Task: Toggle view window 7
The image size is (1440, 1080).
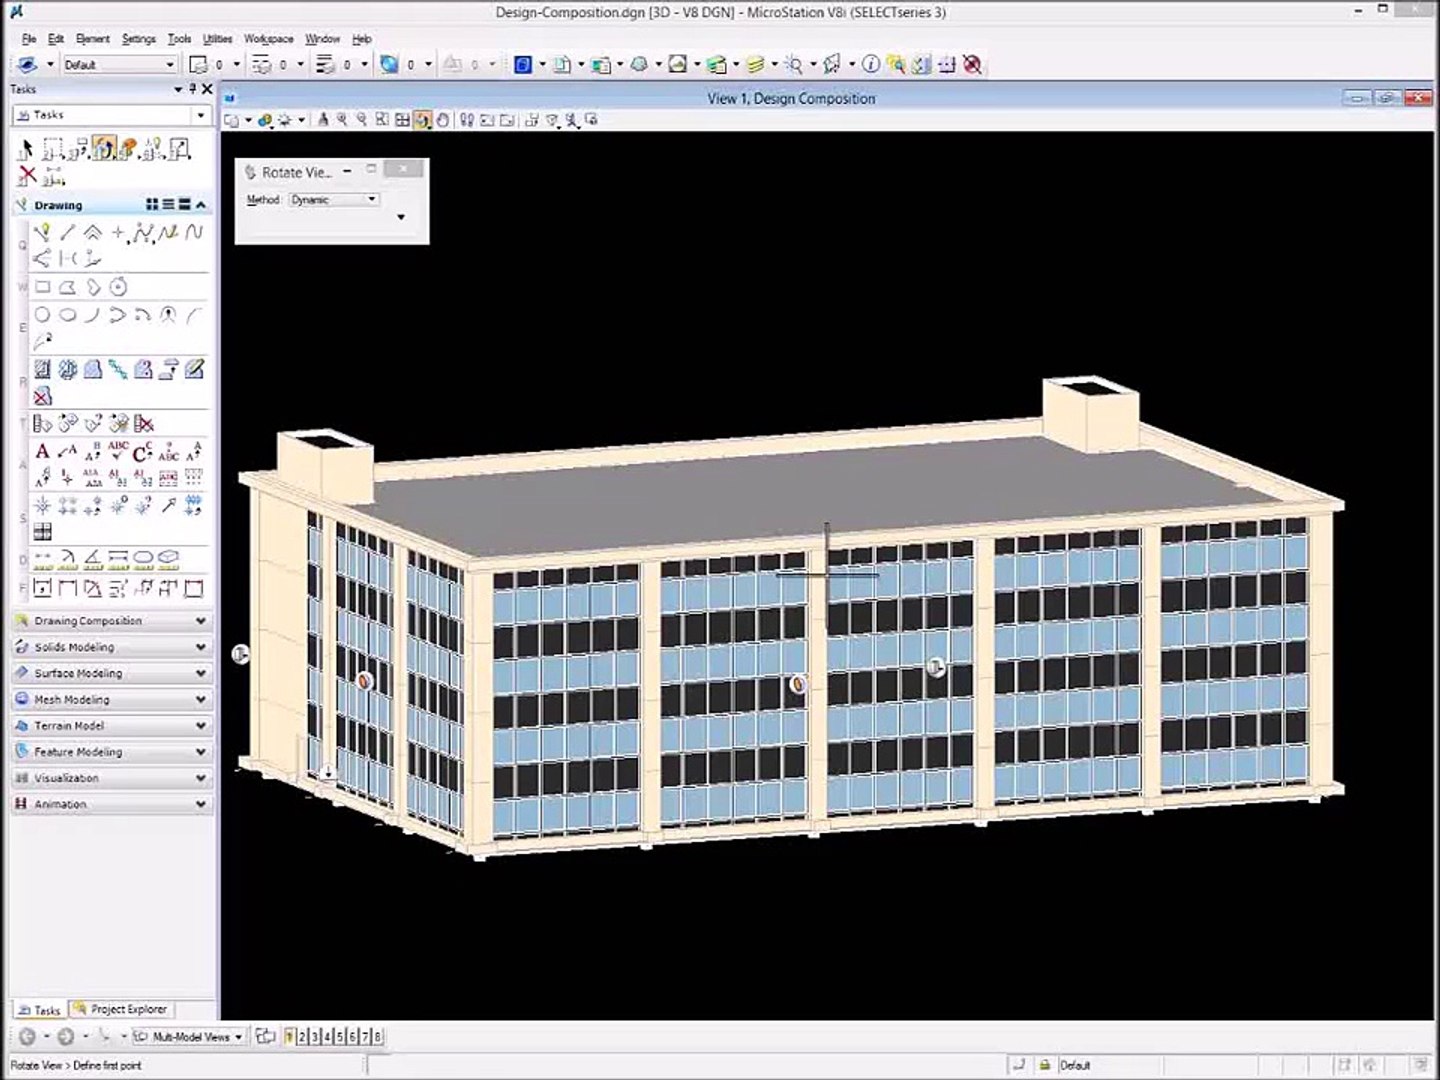Action: click(x=365, y=1037)
